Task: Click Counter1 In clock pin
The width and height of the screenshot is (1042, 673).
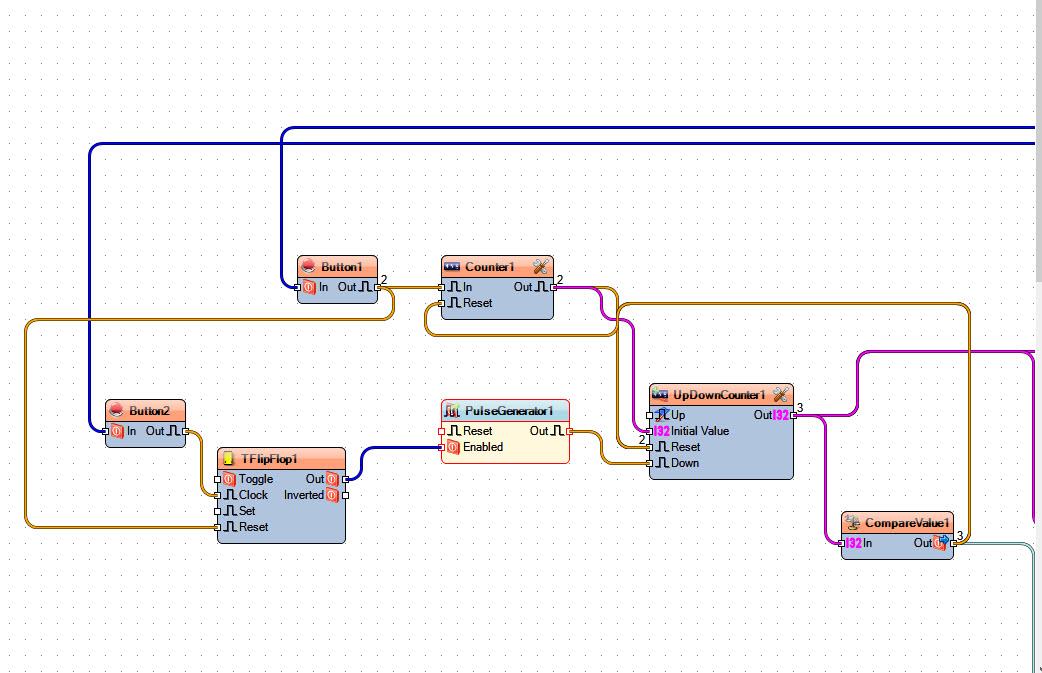Action: point(442,288)
